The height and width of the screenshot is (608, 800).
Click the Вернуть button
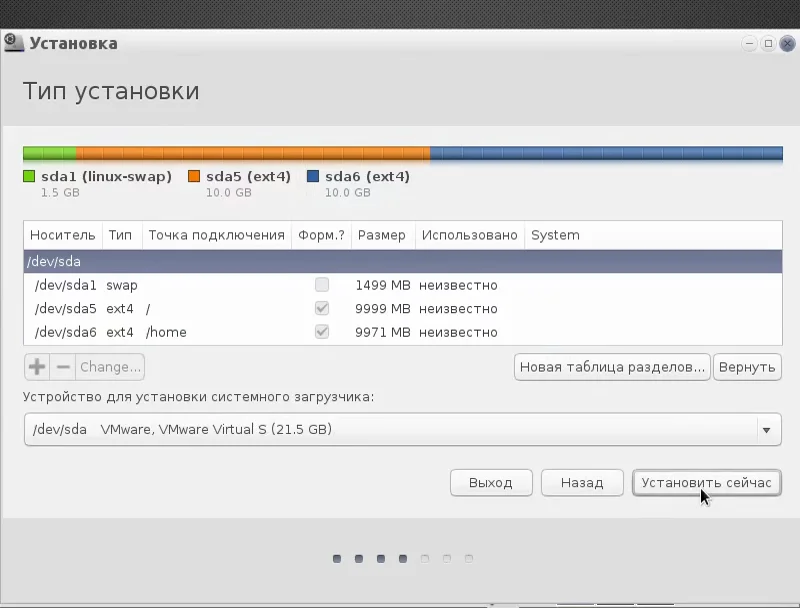(747, 367)
